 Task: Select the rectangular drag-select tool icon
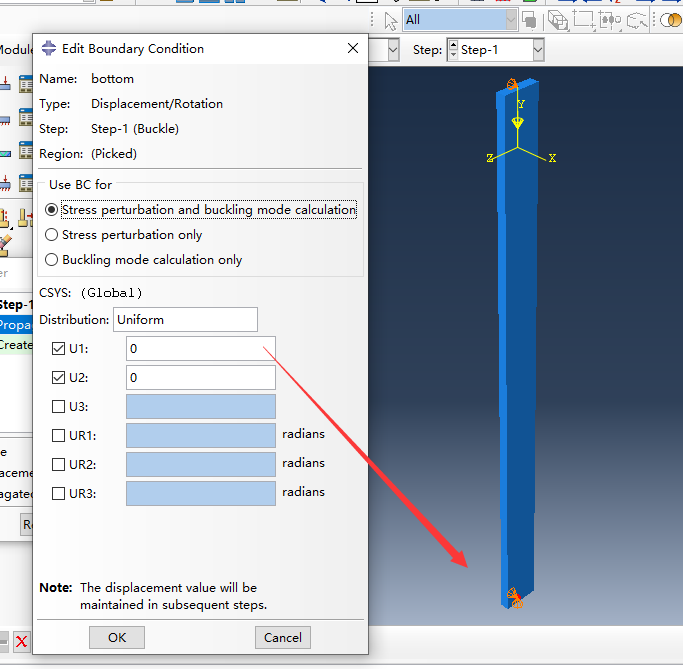[x=584, y=20]
